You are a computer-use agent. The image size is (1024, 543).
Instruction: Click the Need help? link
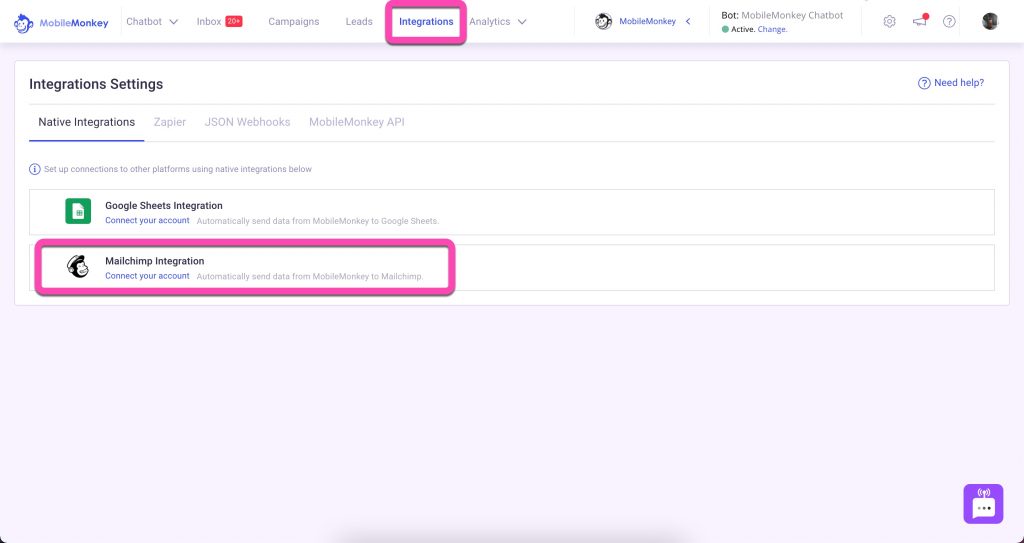(951, 83)
